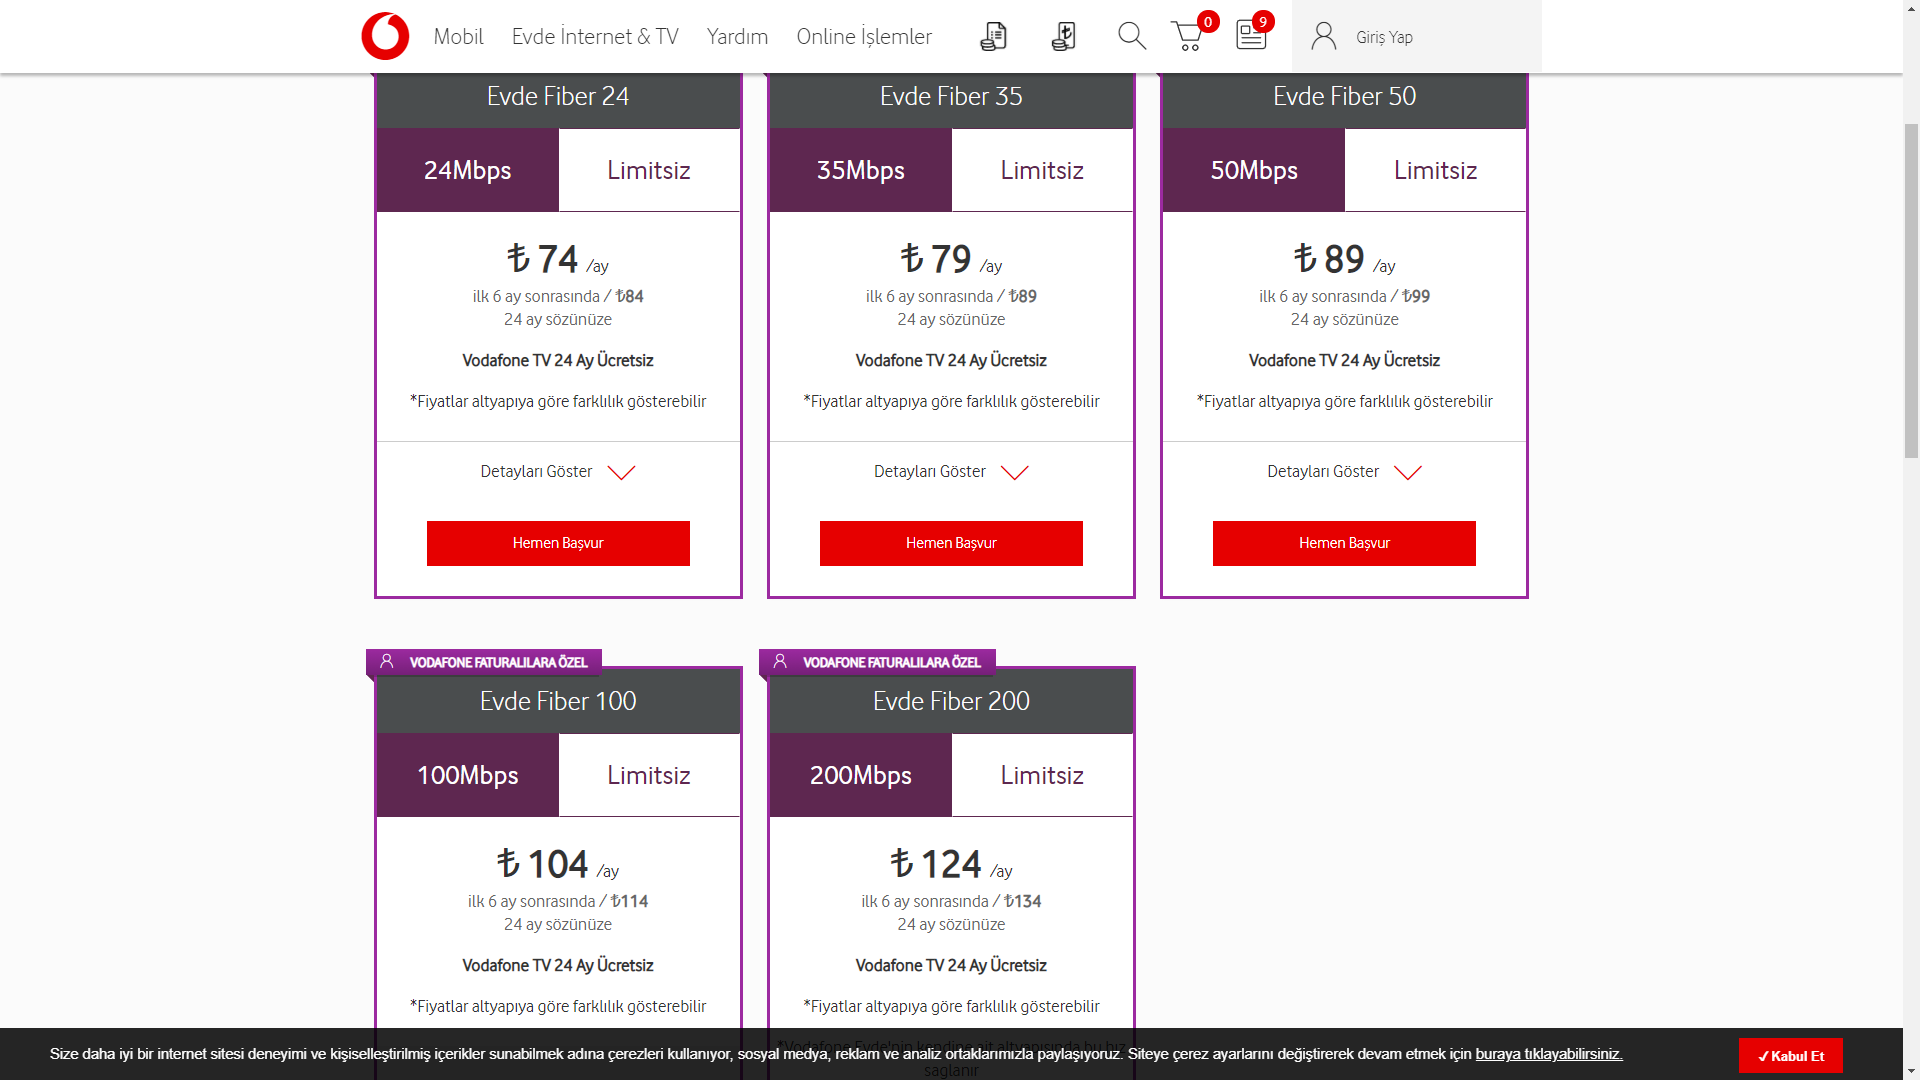Open Online İşlemler menu
1920x1080 pixels.
(864, 37)
